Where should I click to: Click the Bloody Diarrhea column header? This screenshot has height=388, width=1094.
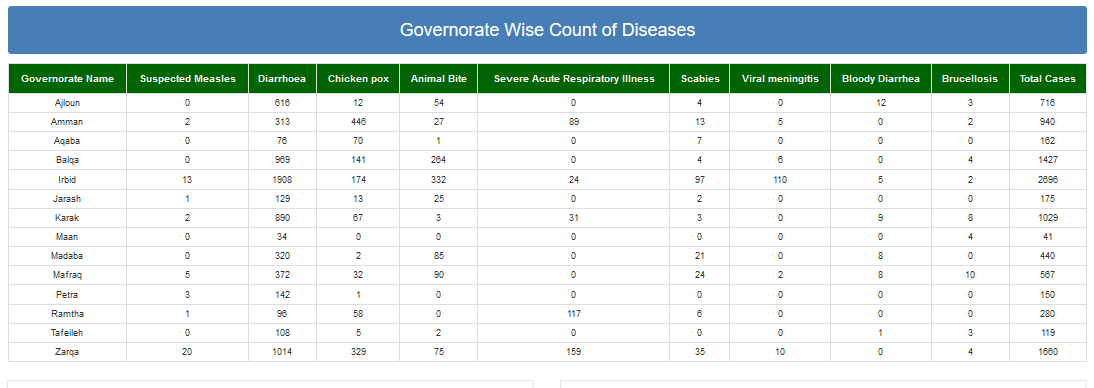pyautogui.click(x=881, y=79)
